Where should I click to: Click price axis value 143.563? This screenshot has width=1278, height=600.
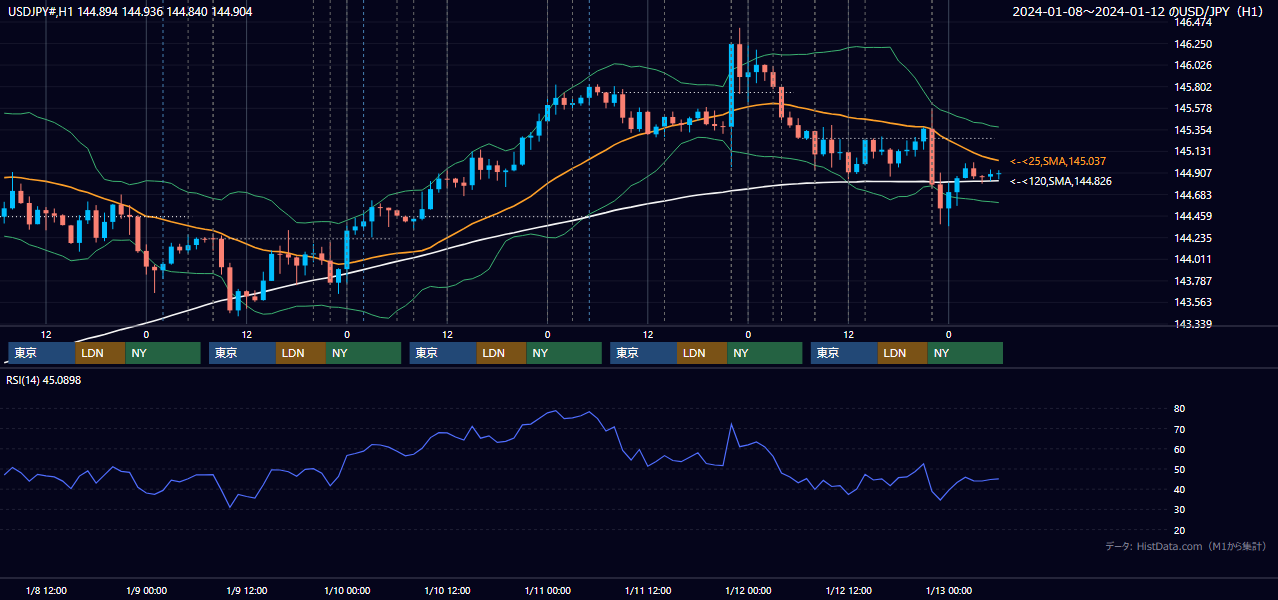tap(1194, 302)
